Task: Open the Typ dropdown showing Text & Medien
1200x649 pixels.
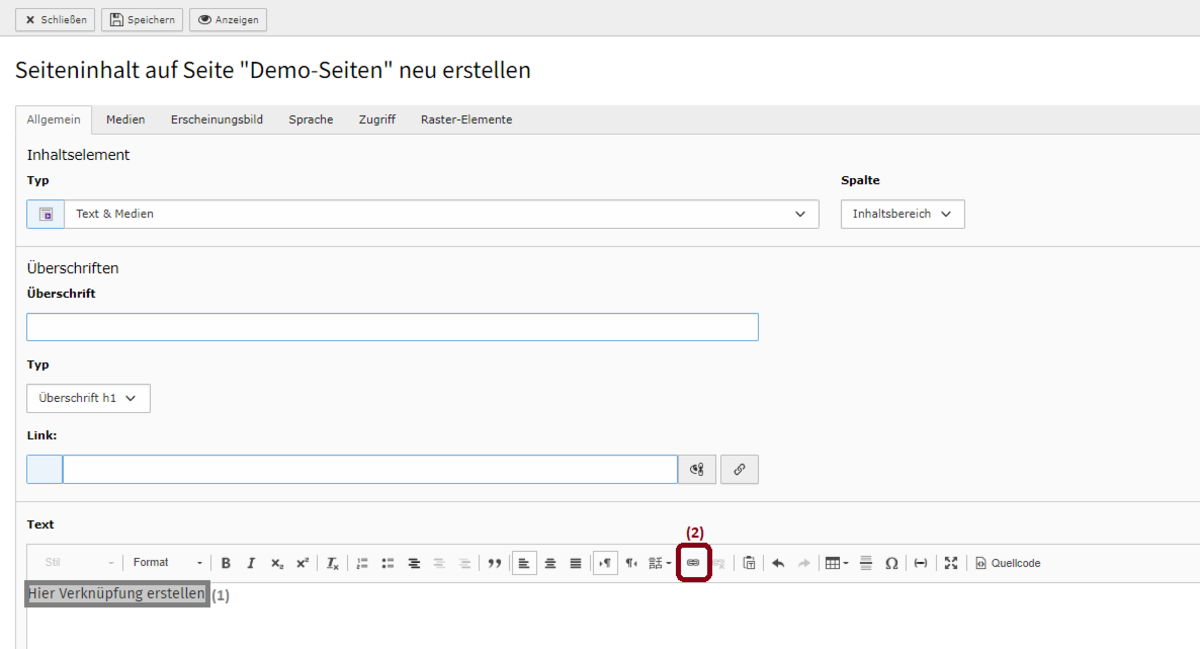Action: pyautogui.click(x=422, y=214)
